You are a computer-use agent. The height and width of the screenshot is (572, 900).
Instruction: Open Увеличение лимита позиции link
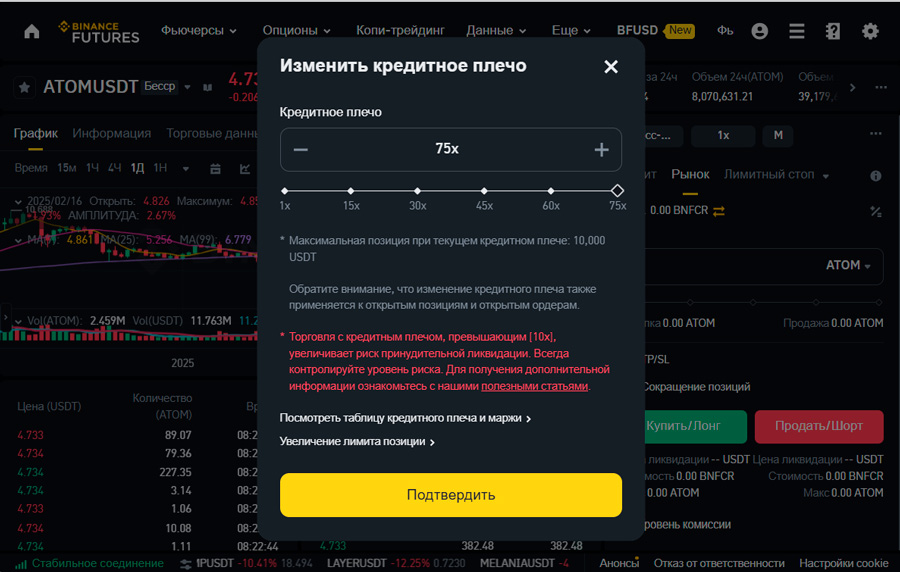(x=356, y=442)
